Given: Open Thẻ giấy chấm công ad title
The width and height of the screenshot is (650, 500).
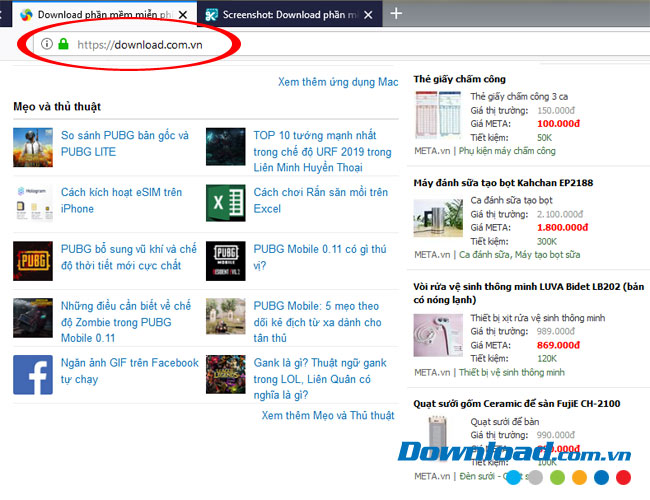Looking at the screenshot, I should tap(459, 79).
